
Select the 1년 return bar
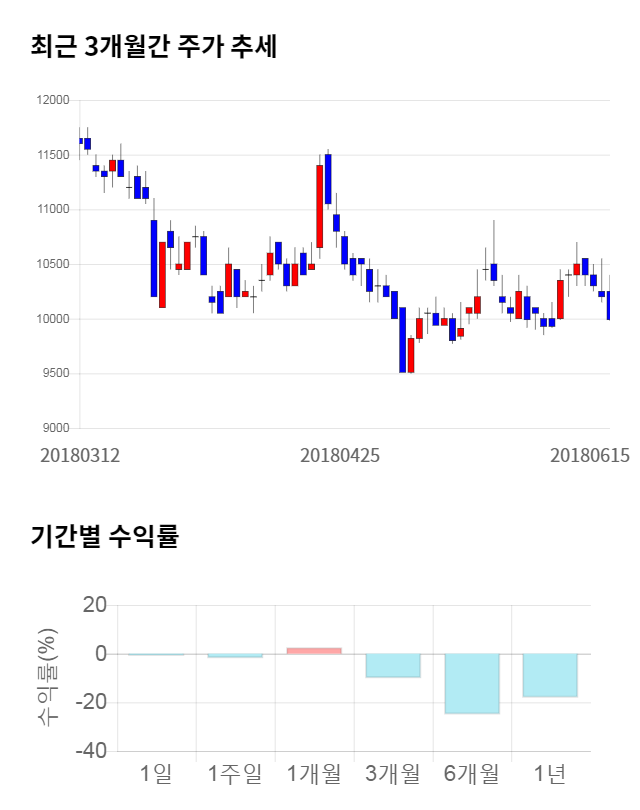(551, 675)
